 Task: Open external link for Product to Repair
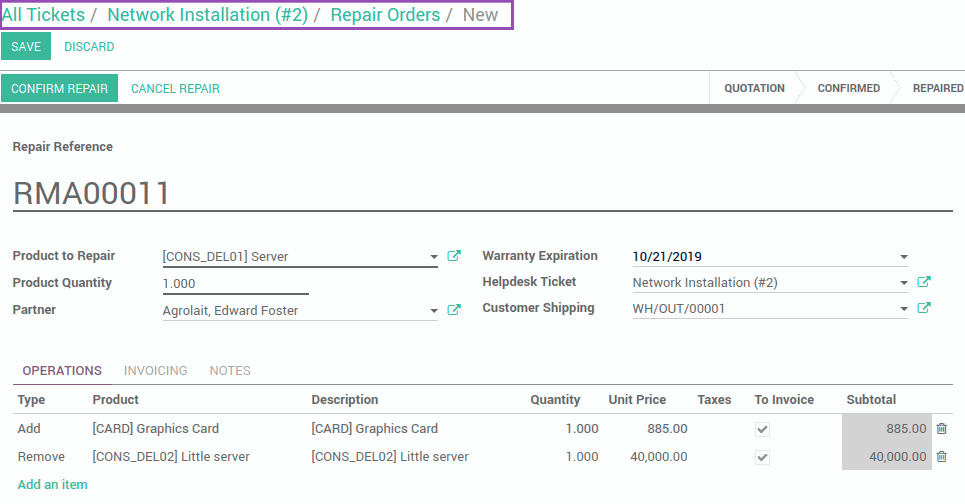coord(454,256)
